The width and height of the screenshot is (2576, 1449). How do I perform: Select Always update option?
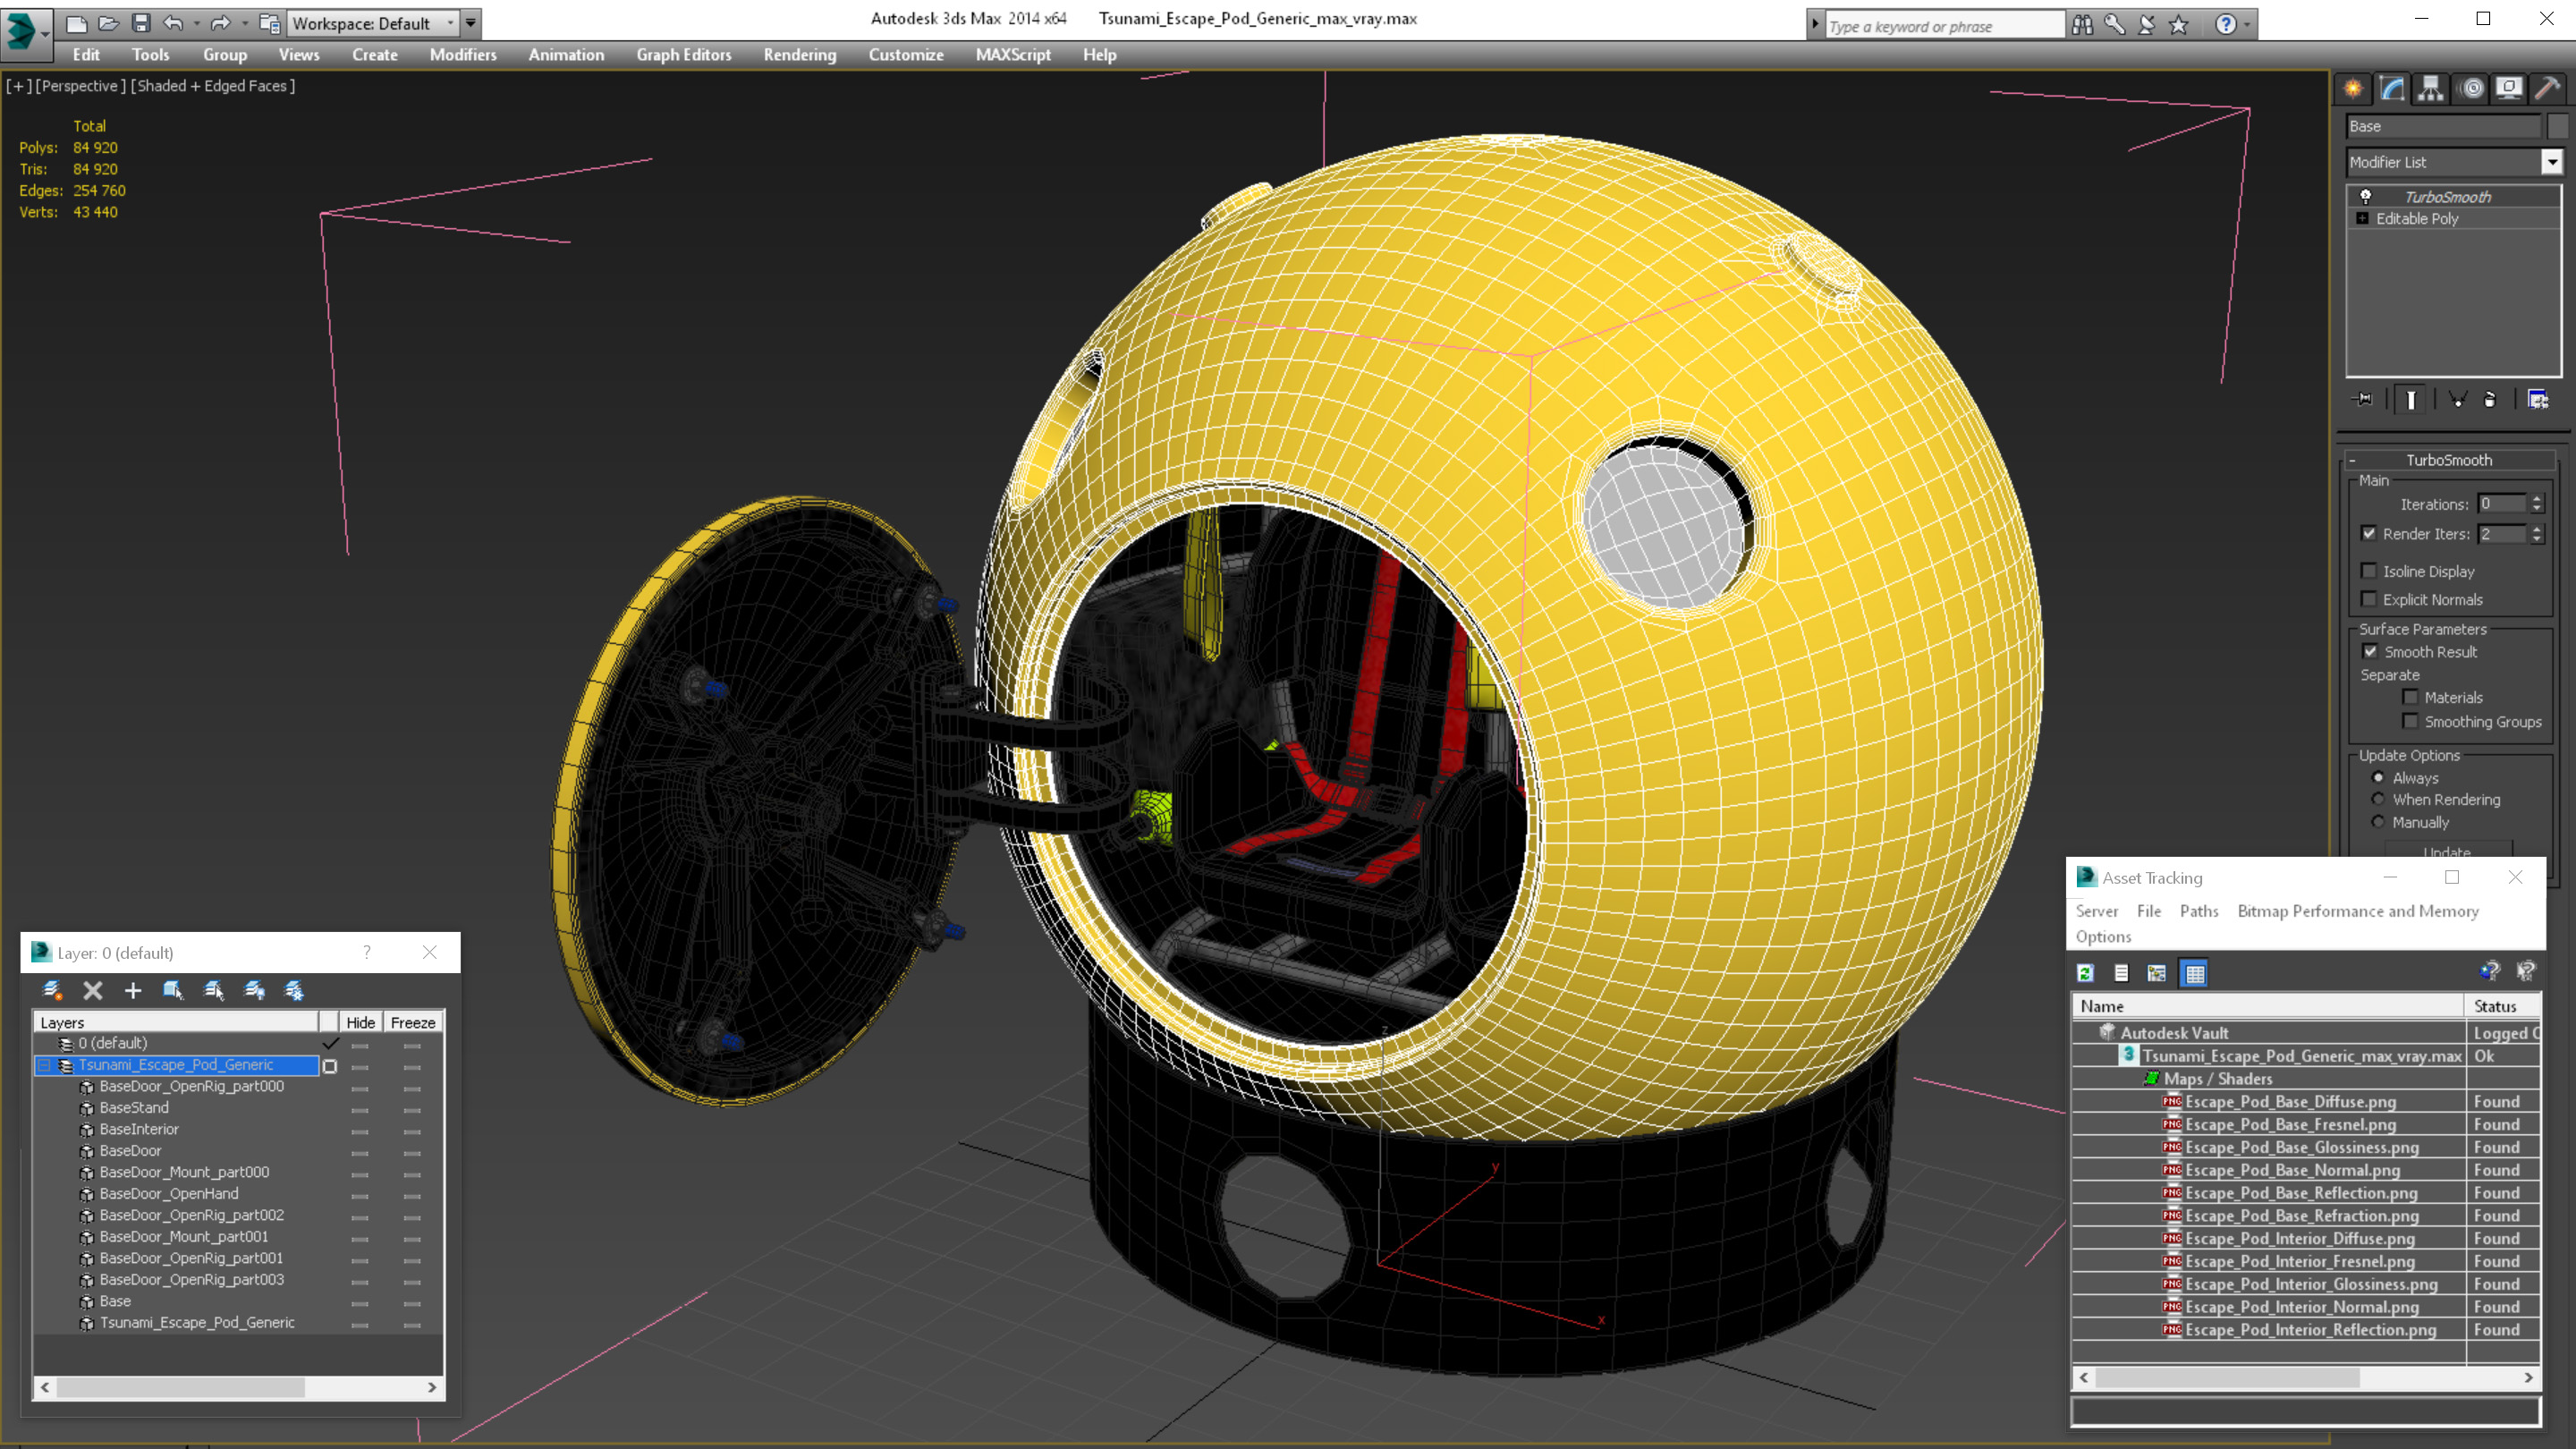[2378, 777]
